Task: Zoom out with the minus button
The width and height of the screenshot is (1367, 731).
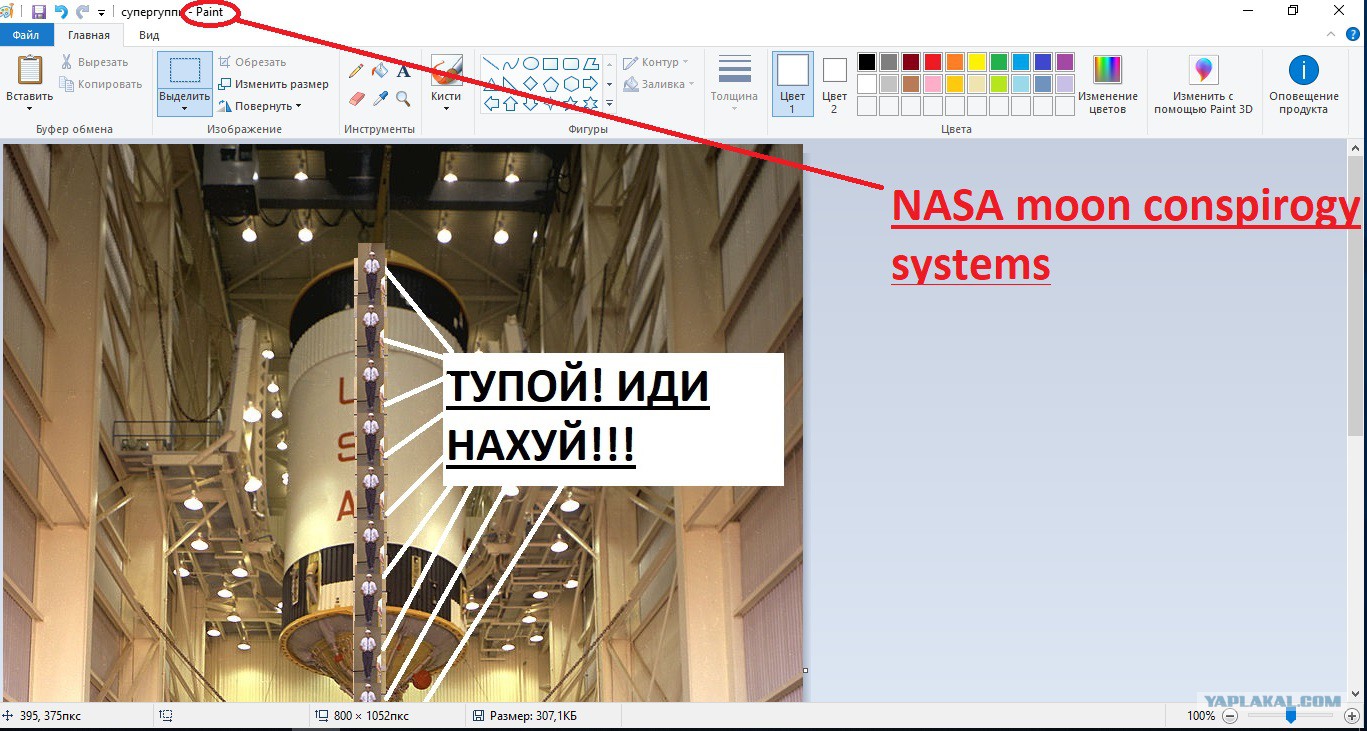Action: pyautogui.click(x=1230, y=716)
